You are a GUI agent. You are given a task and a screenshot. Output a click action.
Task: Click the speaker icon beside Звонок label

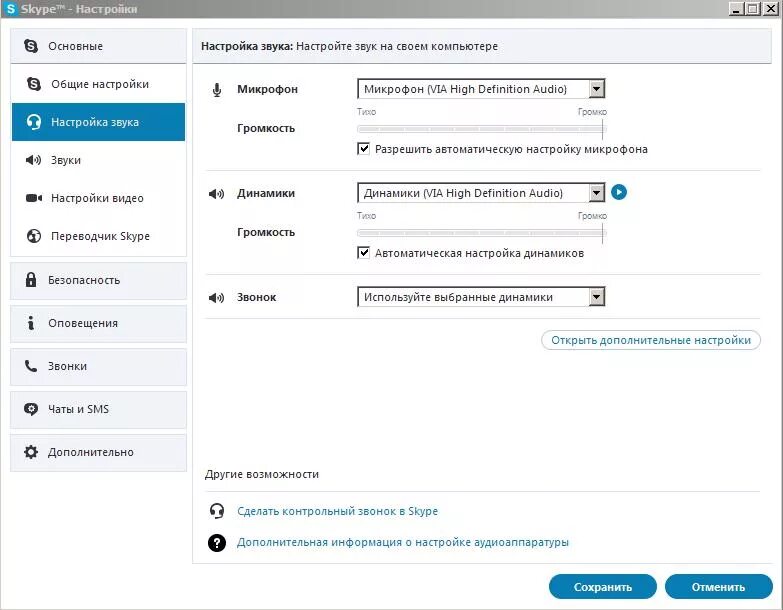pyautogui.click(x=216, y=298)
